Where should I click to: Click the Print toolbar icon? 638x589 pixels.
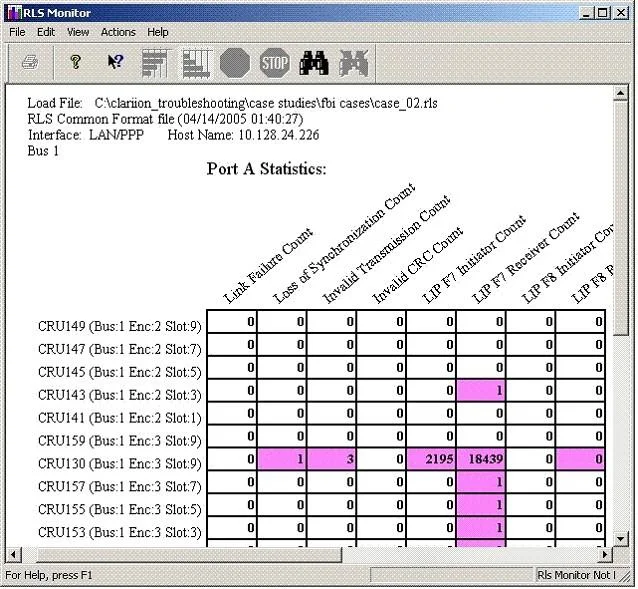[30, 63]
